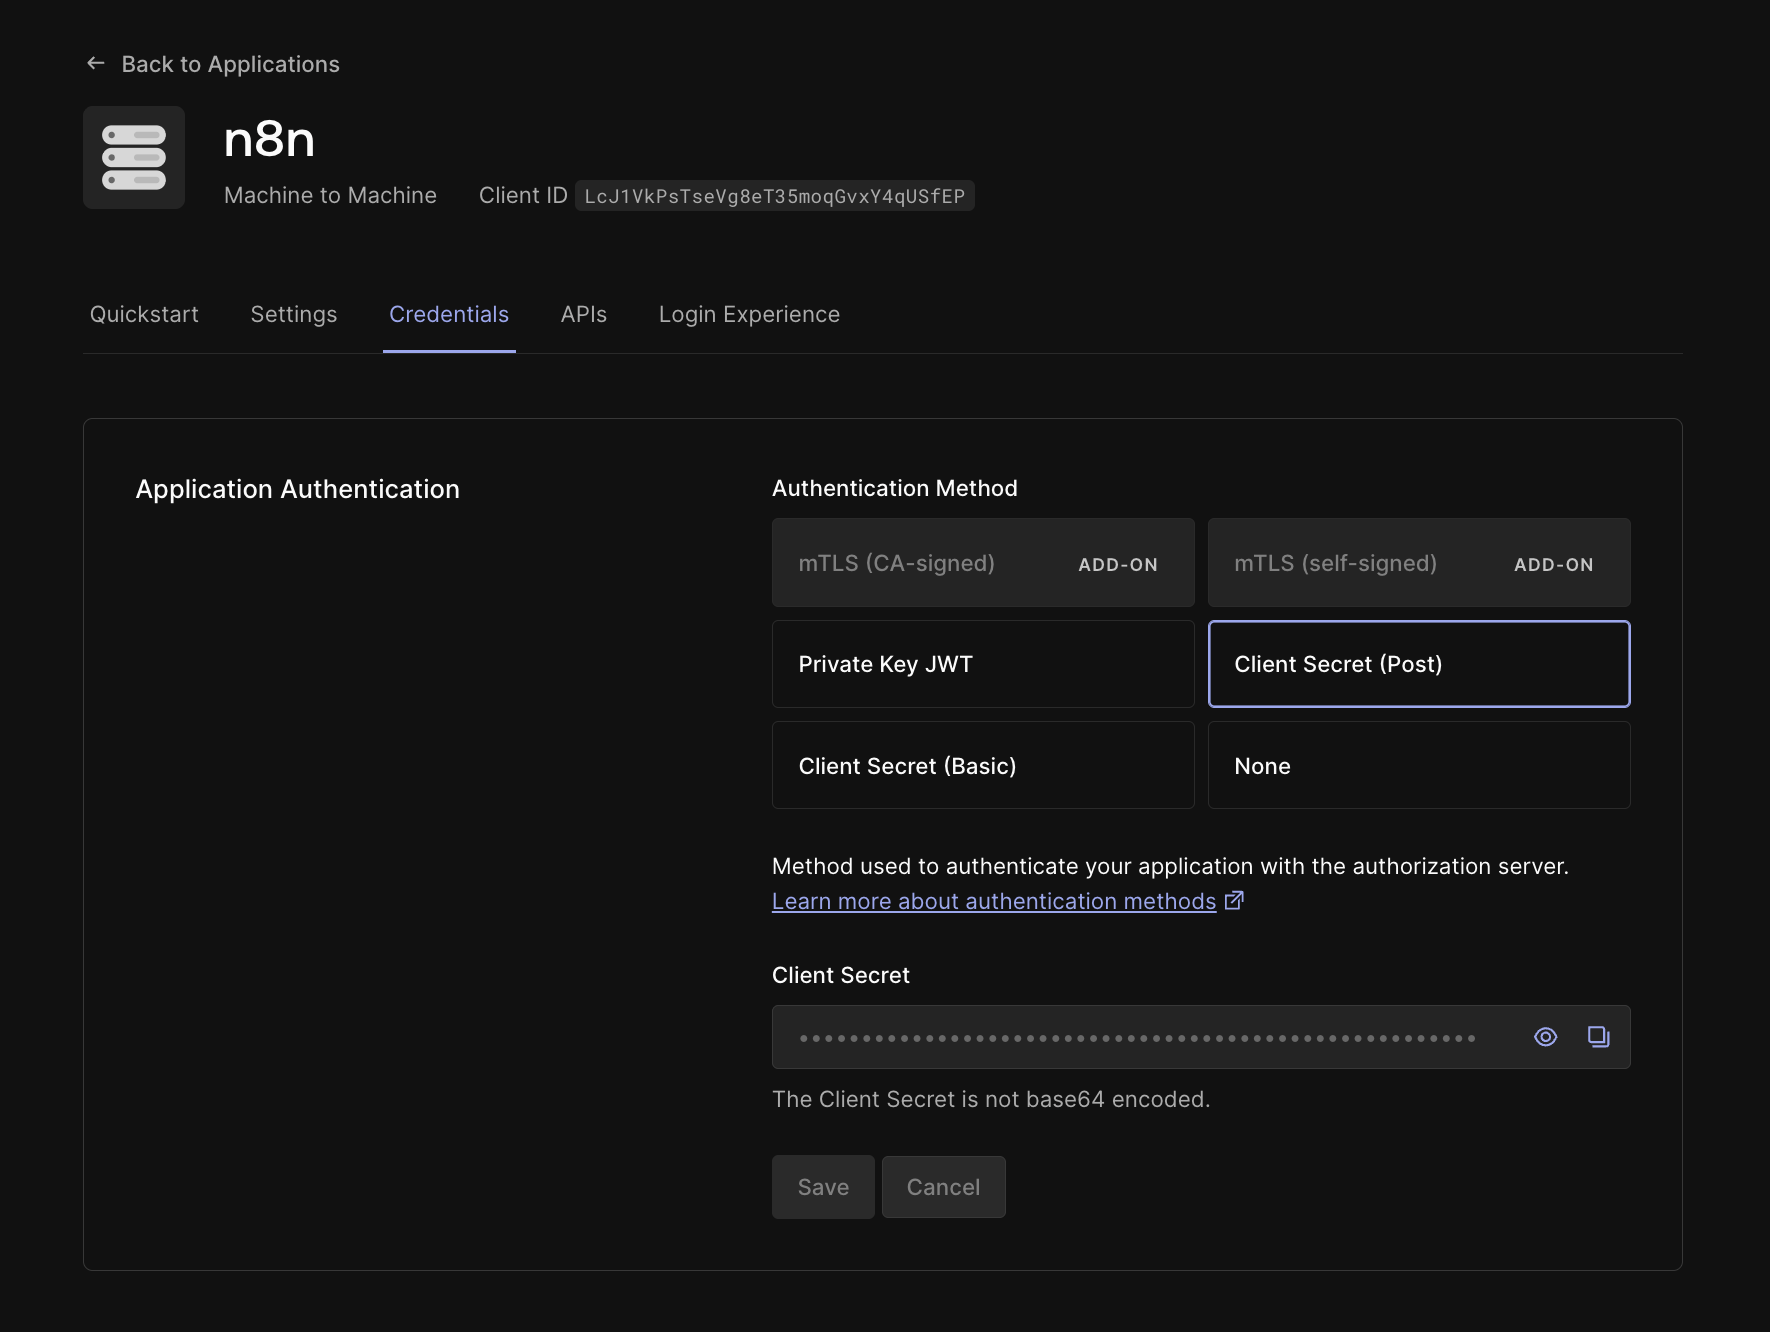
Task: Click the external link icon beside authentication methods
Action: click(1234, 900)
